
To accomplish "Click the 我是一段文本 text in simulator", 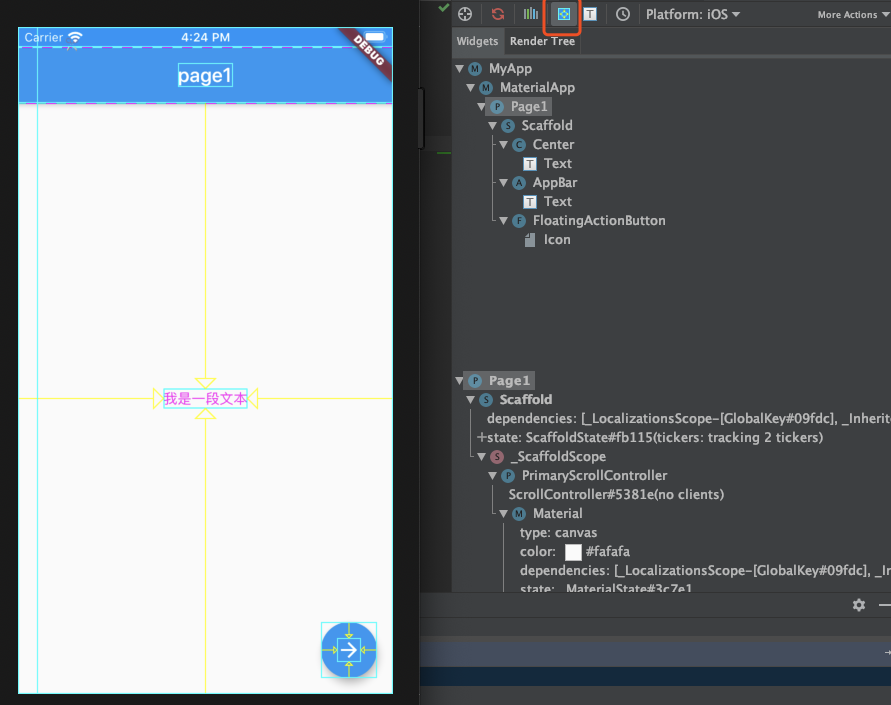I will pyautogui.click(x=205, y=398).
